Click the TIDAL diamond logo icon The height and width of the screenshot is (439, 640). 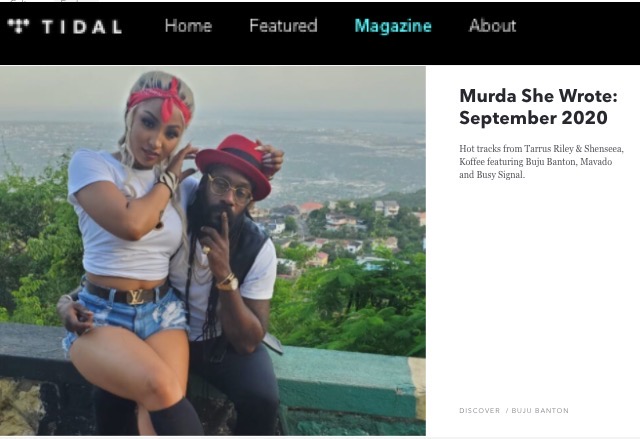pyautogui.click(x=18, y=26)
